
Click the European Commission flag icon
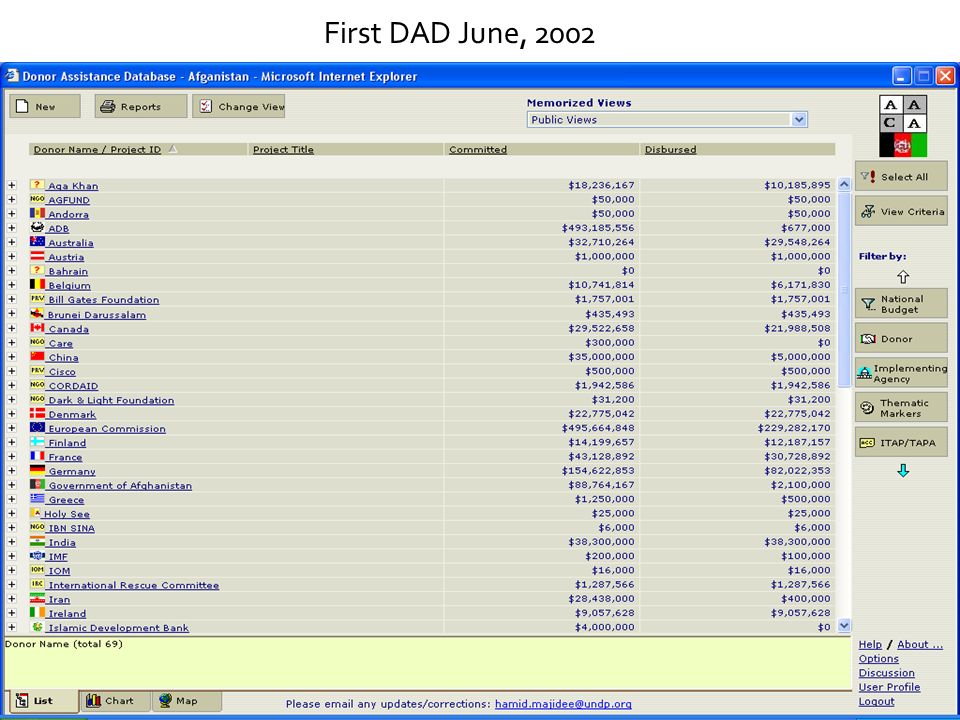(x=37, y=427)
